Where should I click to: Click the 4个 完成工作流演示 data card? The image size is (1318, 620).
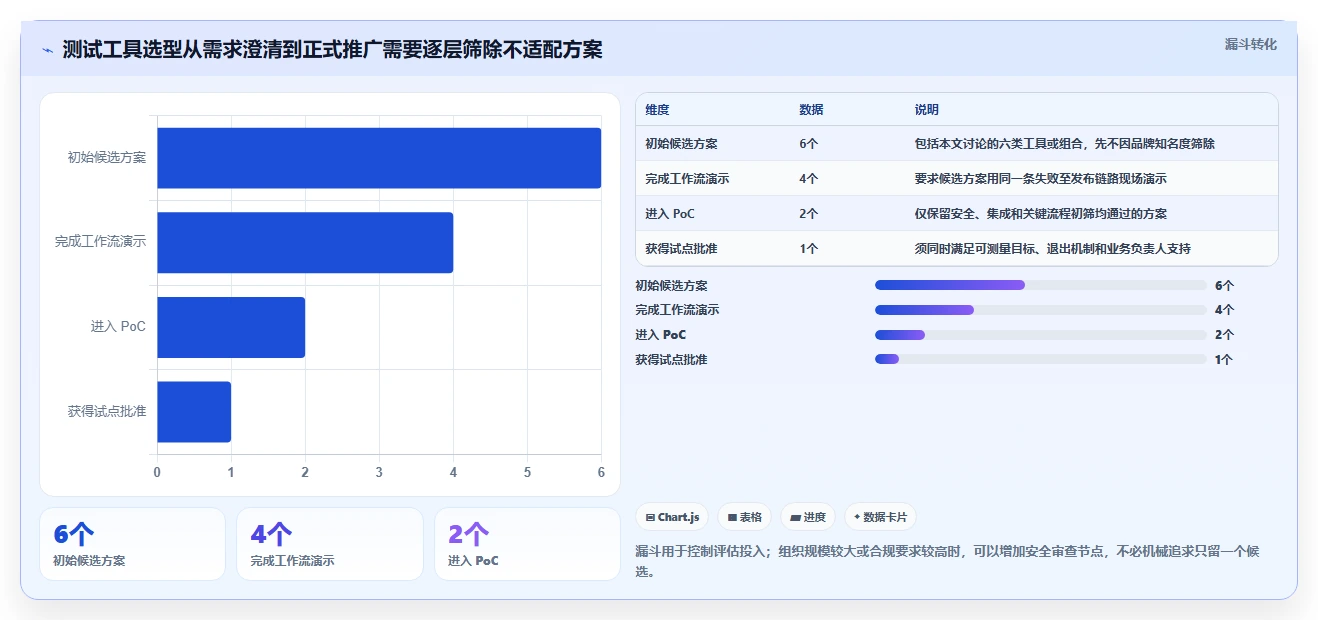click(x=330, y=544)
